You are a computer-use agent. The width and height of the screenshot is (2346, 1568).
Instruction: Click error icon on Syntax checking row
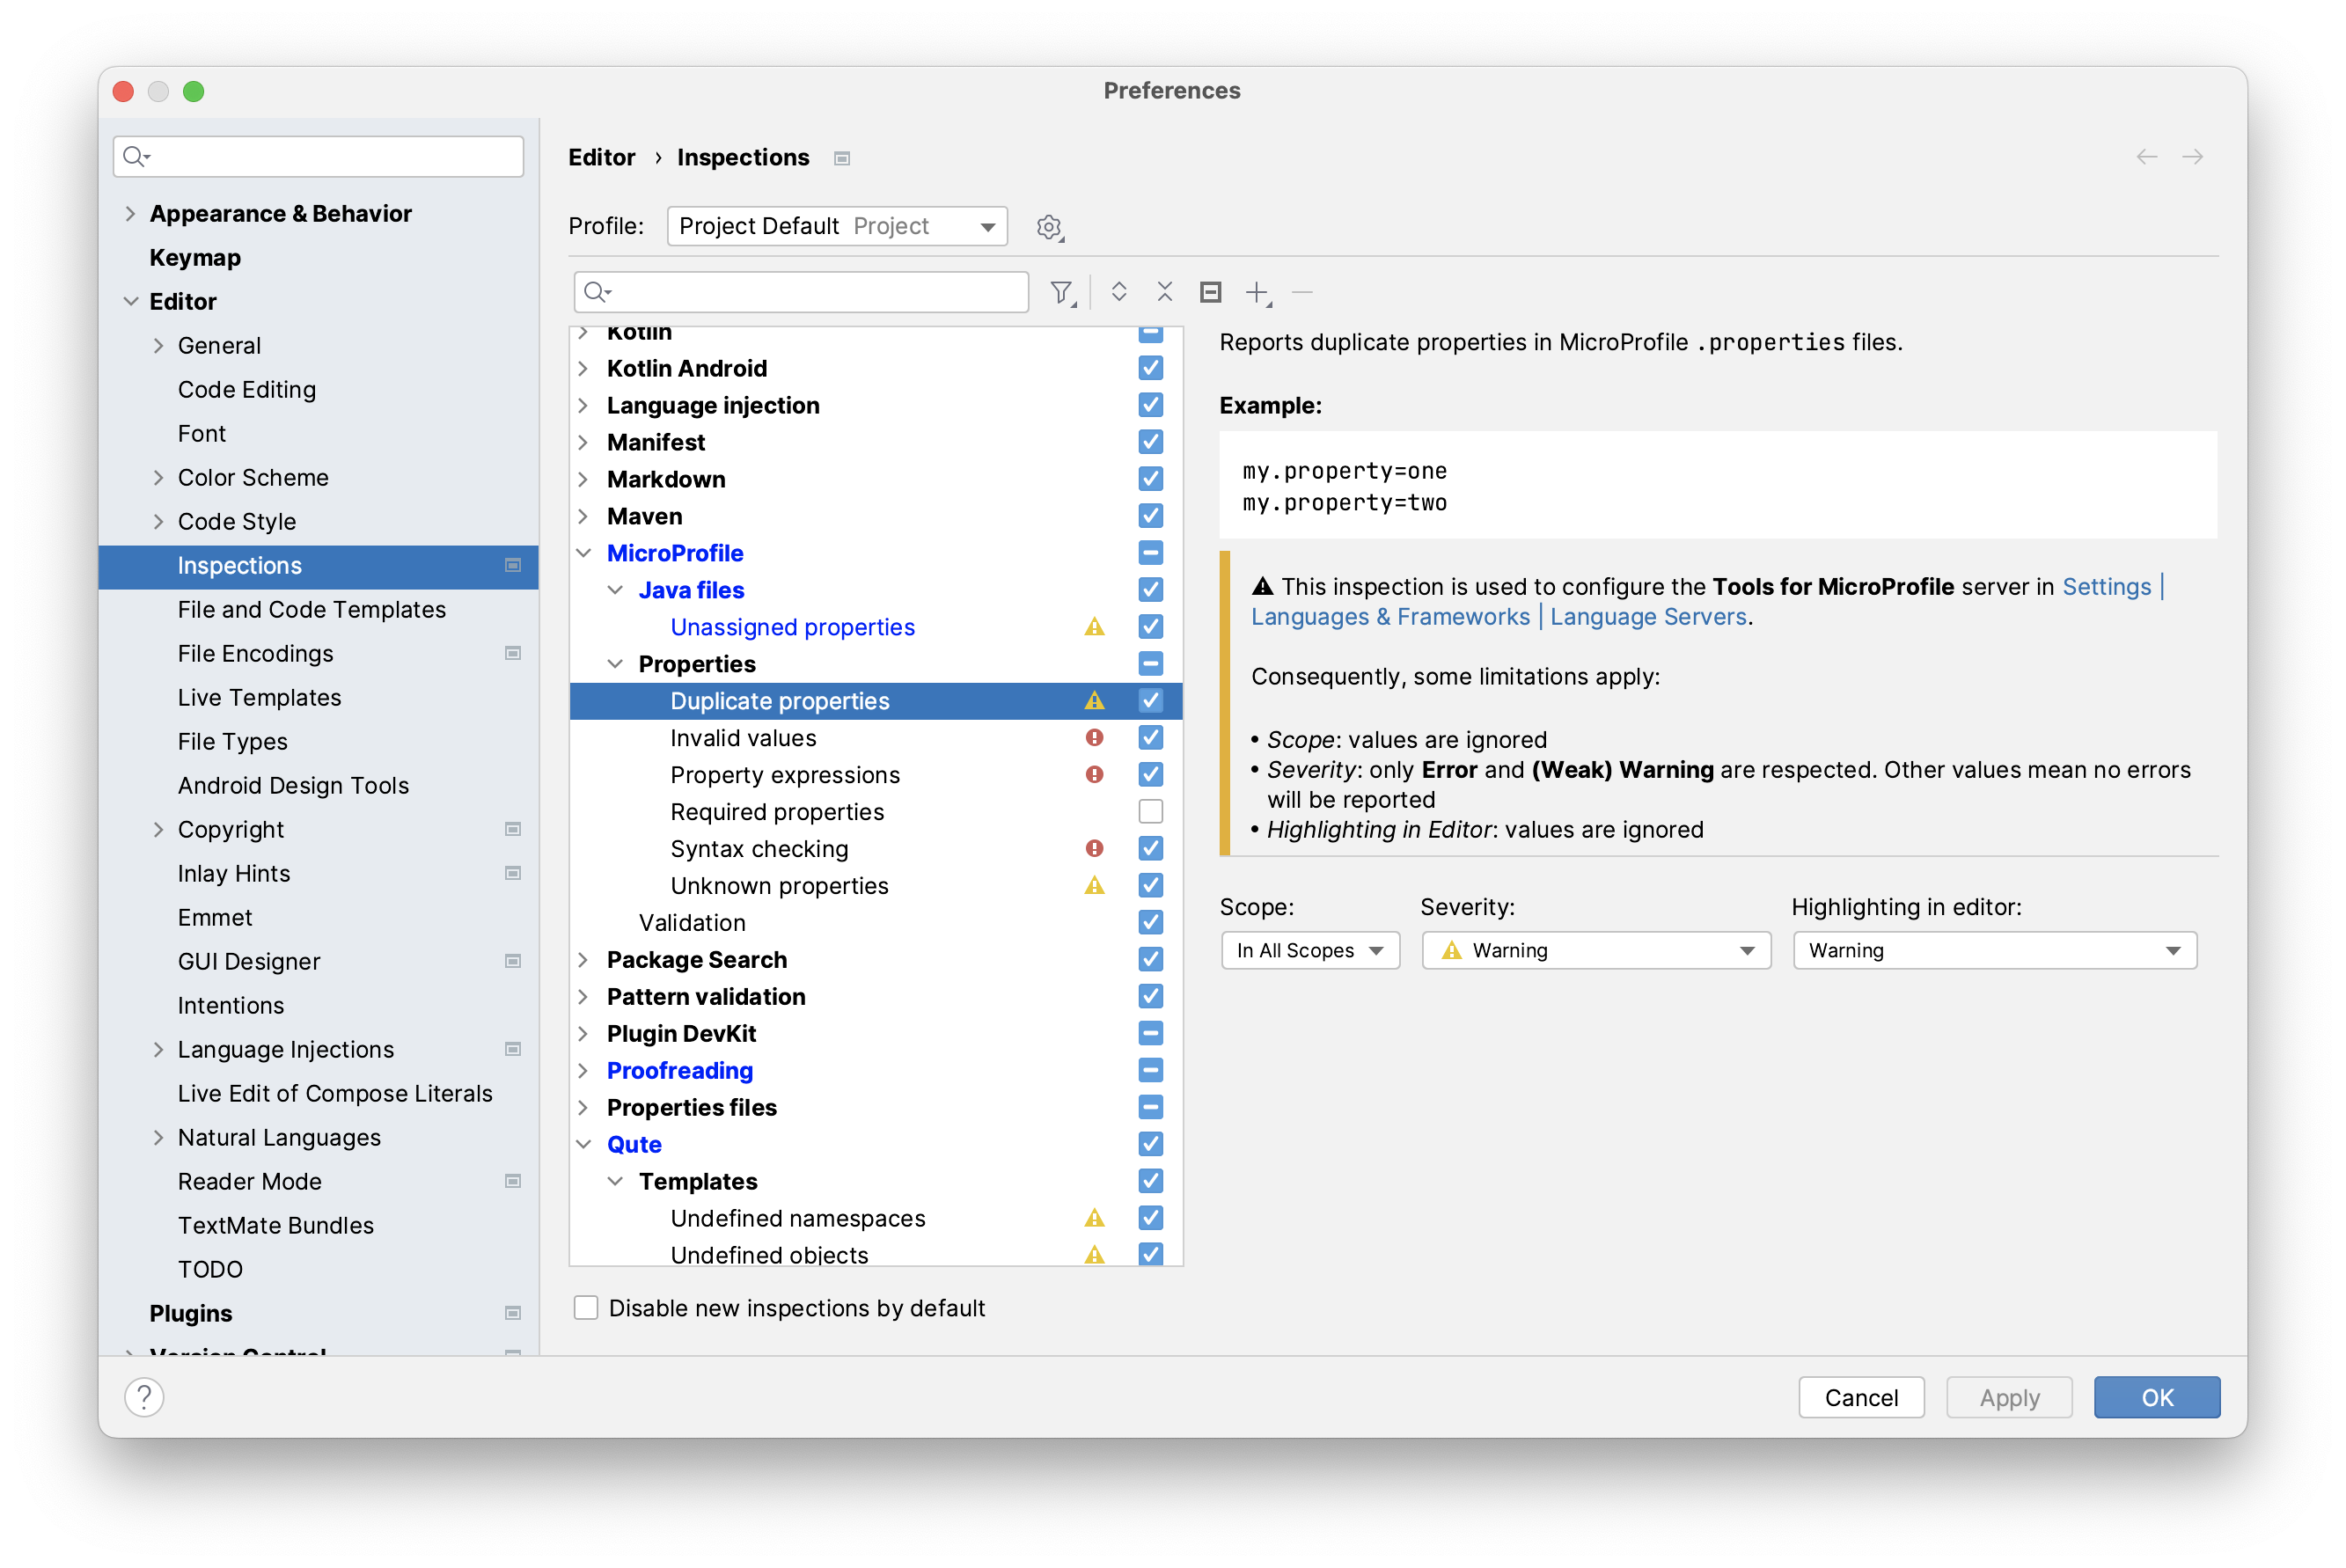click(1094, 849)
